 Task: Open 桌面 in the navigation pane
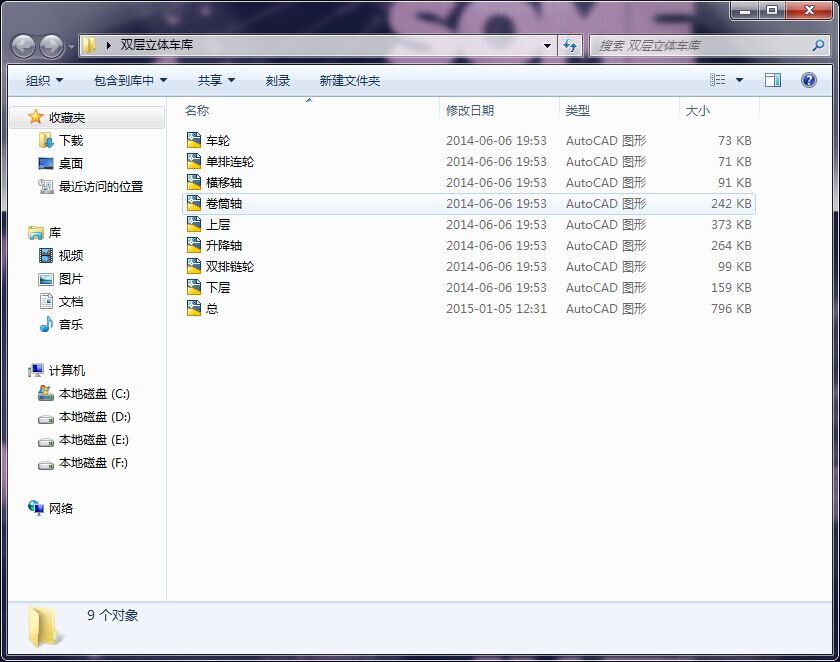pos(61,163)
